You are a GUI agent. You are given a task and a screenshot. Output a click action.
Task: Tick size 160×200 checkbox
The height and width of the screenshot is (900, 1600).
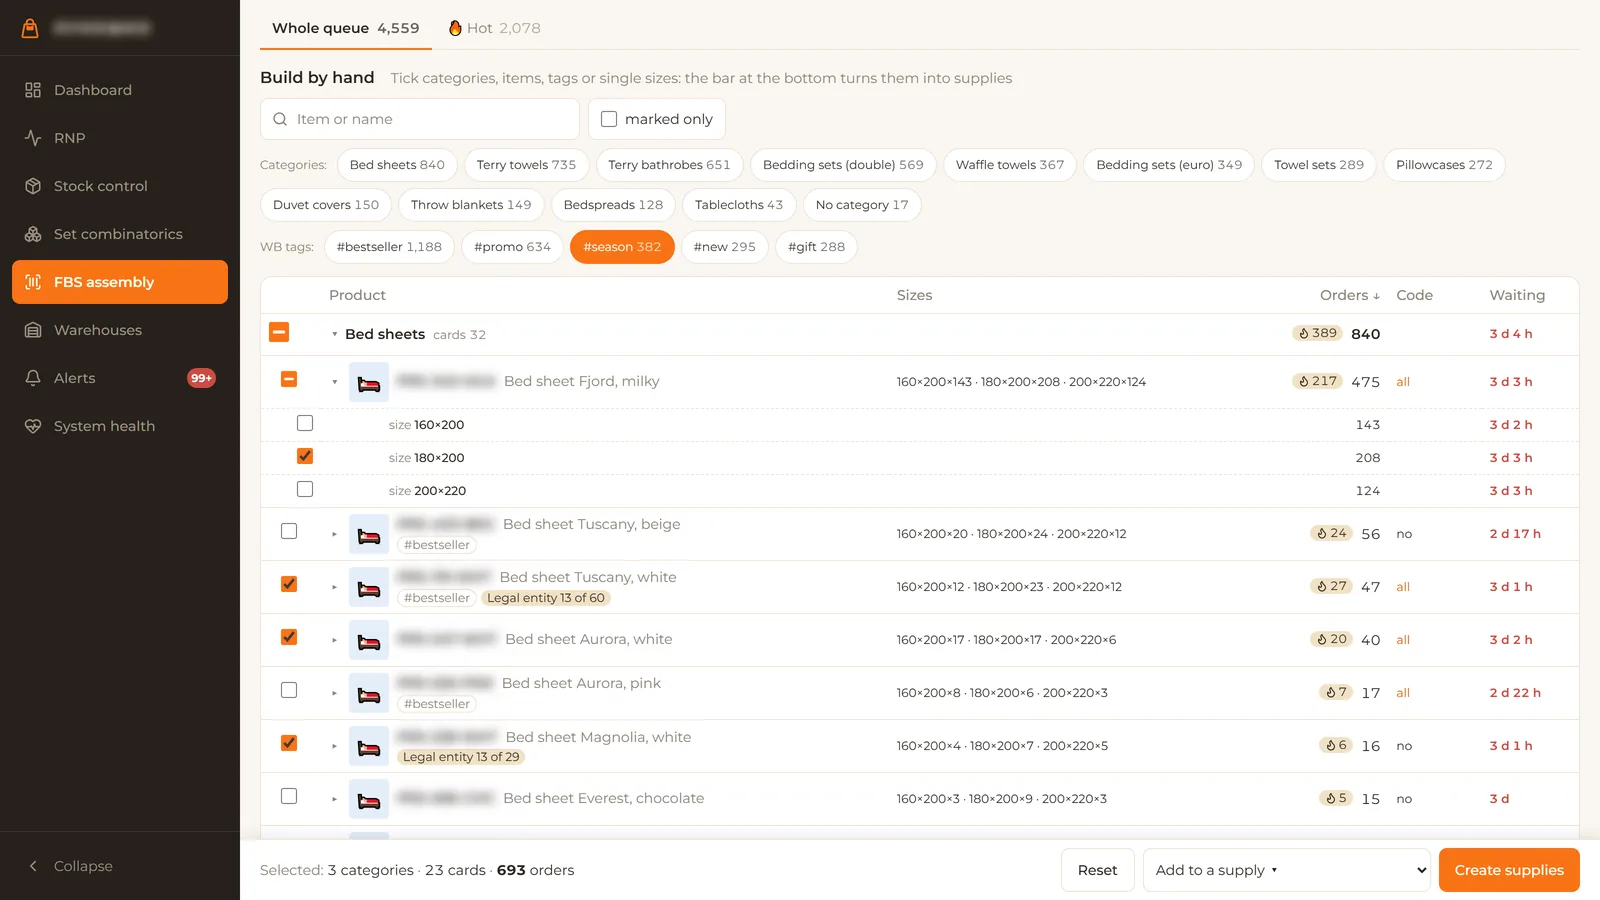[305, 423]
